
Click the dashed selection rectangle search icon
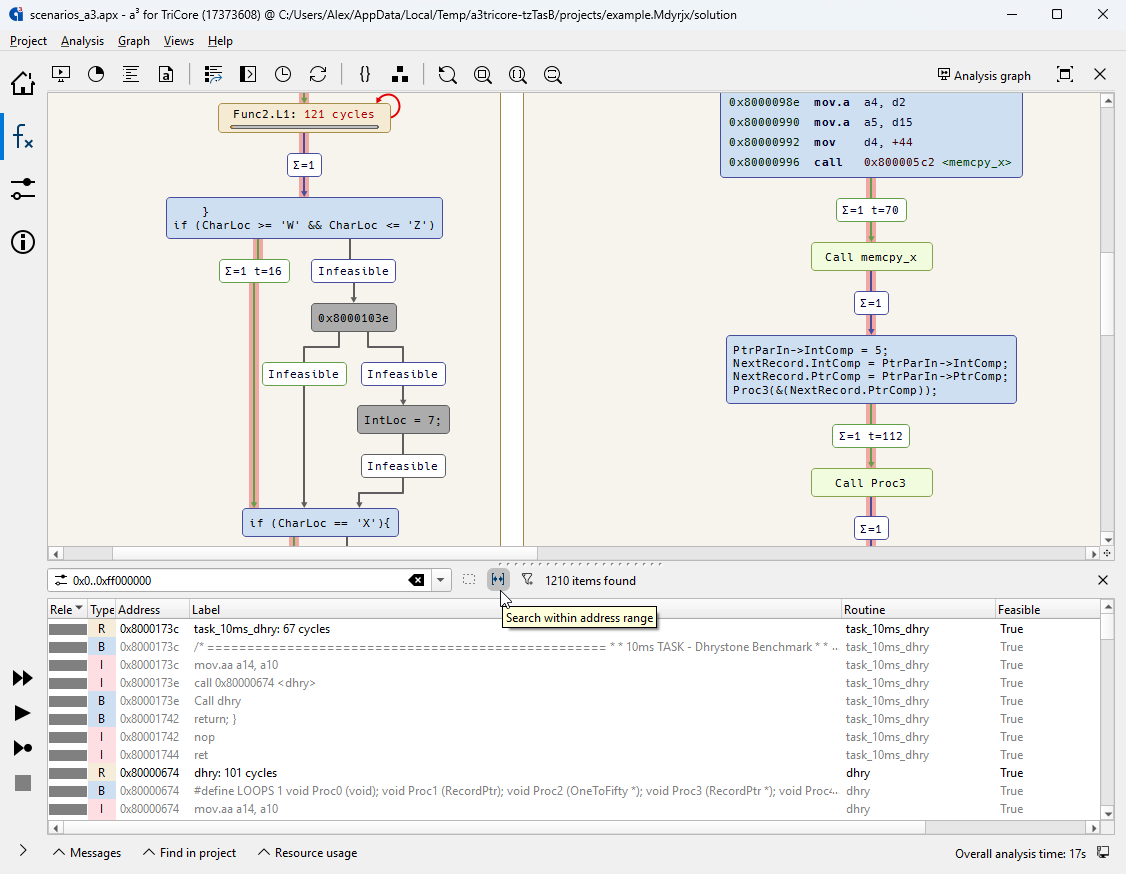click(469, 580)
